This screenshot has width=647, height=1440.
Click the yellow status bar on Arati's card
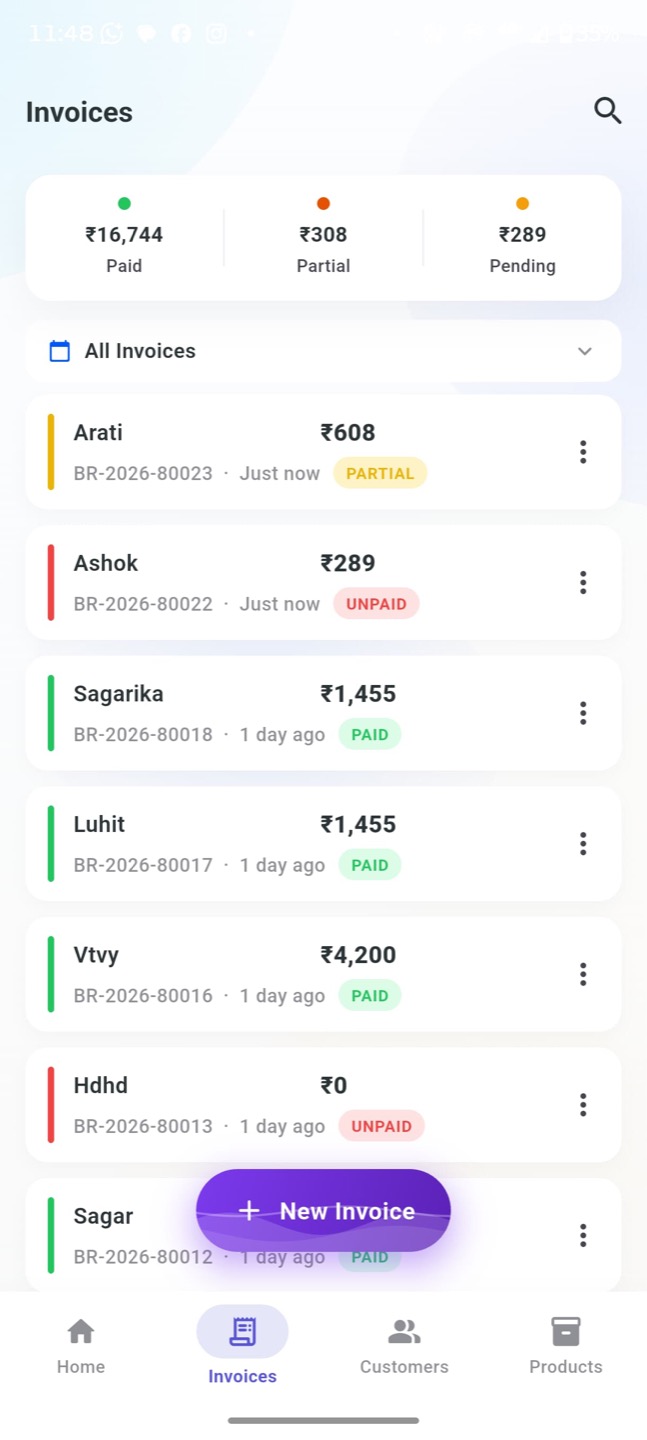[50, 452]
